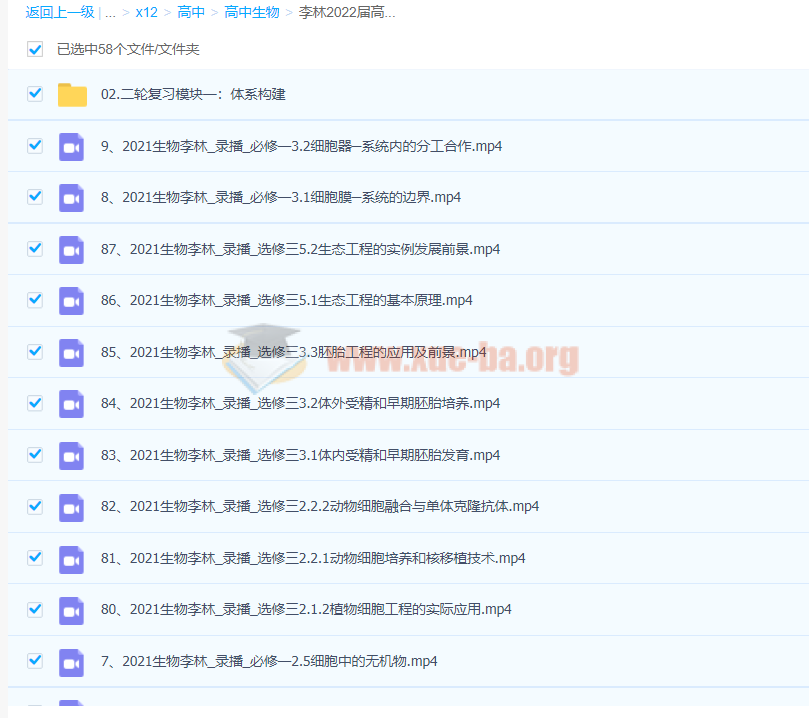Navigate to the 高中 breadcrumb
The image size is (809, 718).
coord(190,12)
